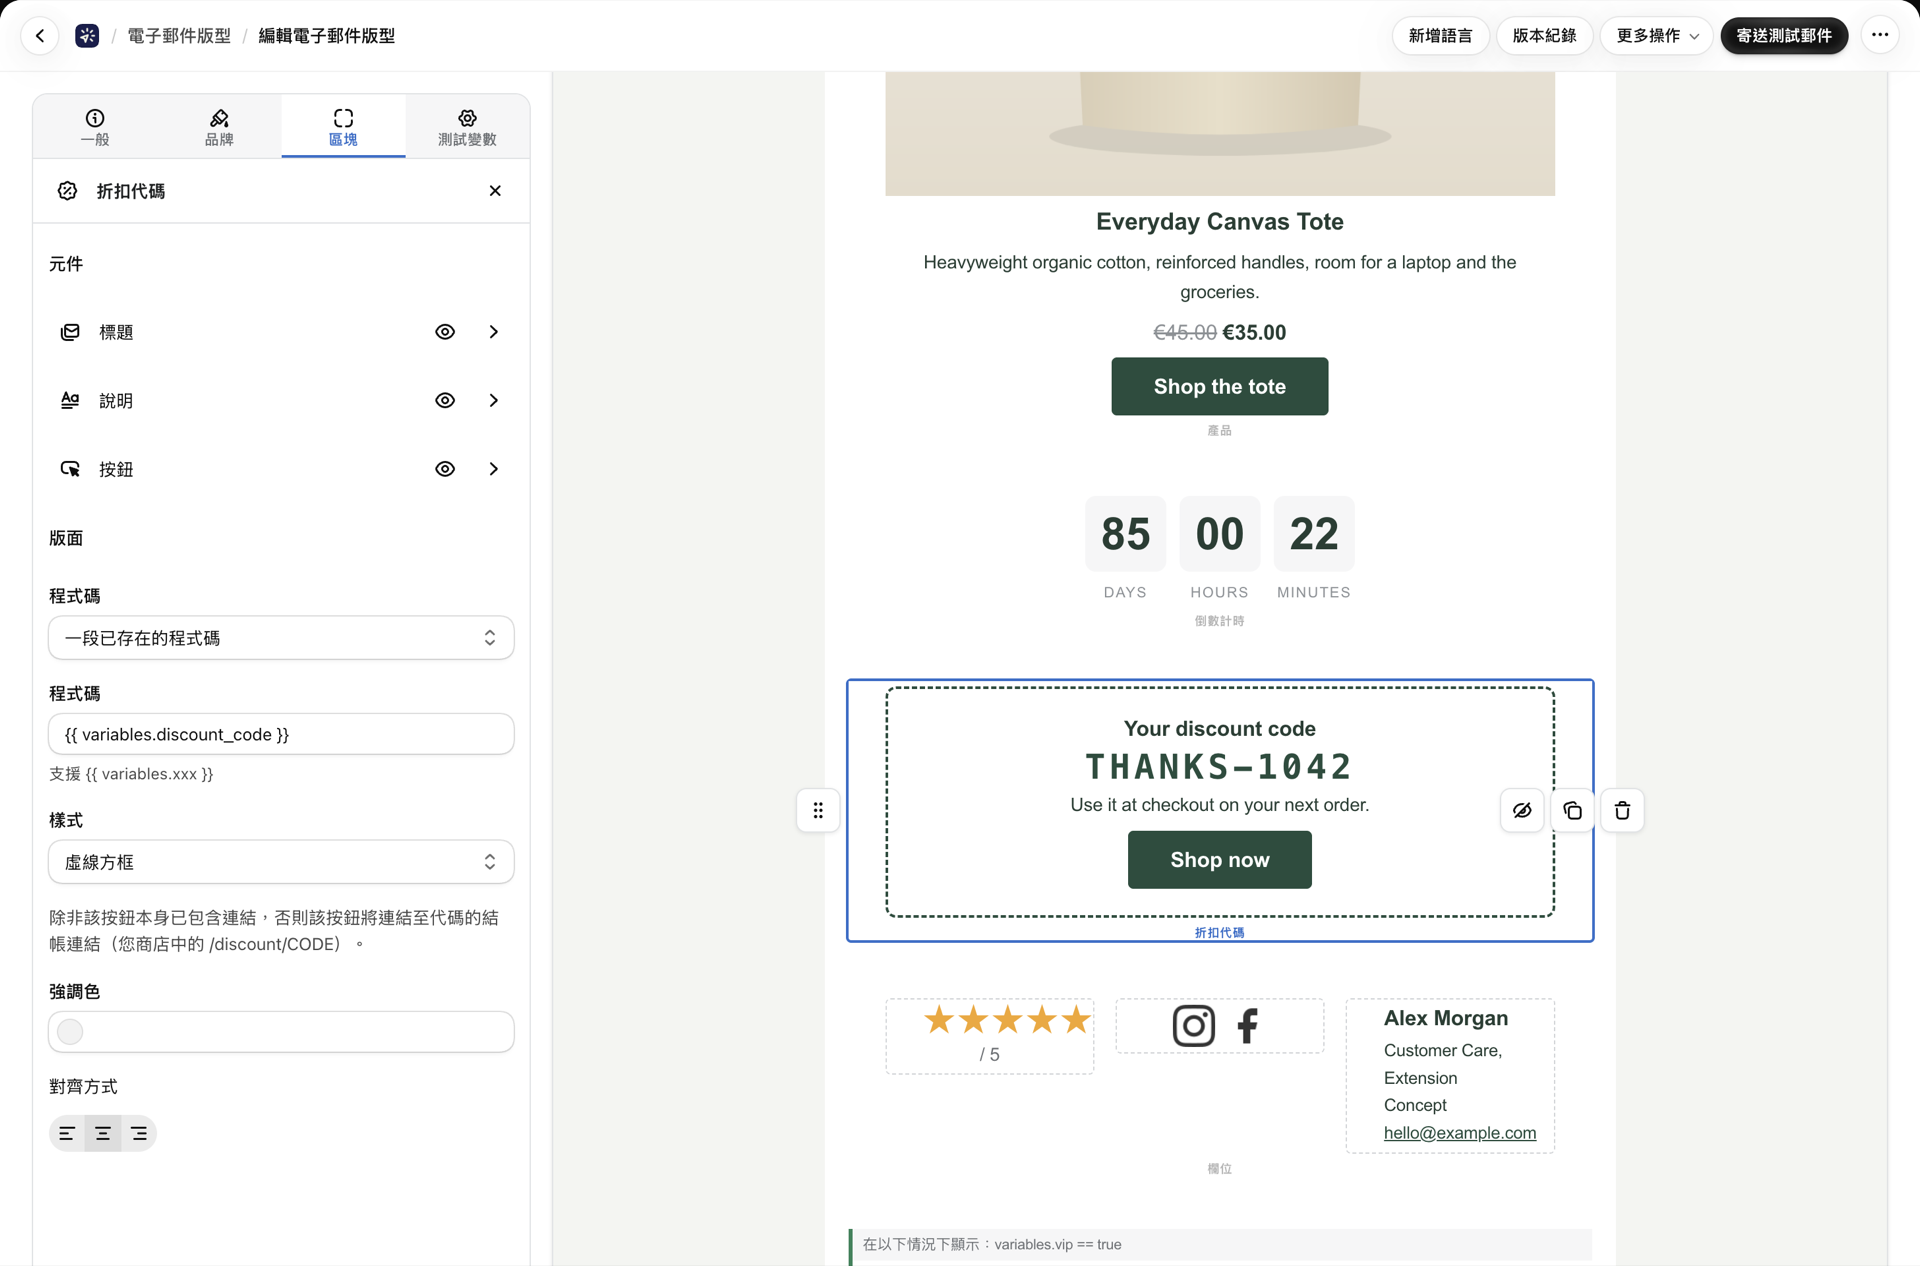This screenshot has width=1920, height=1266.
Task: Click the 新增語言 button
Action: point(1440,36)
